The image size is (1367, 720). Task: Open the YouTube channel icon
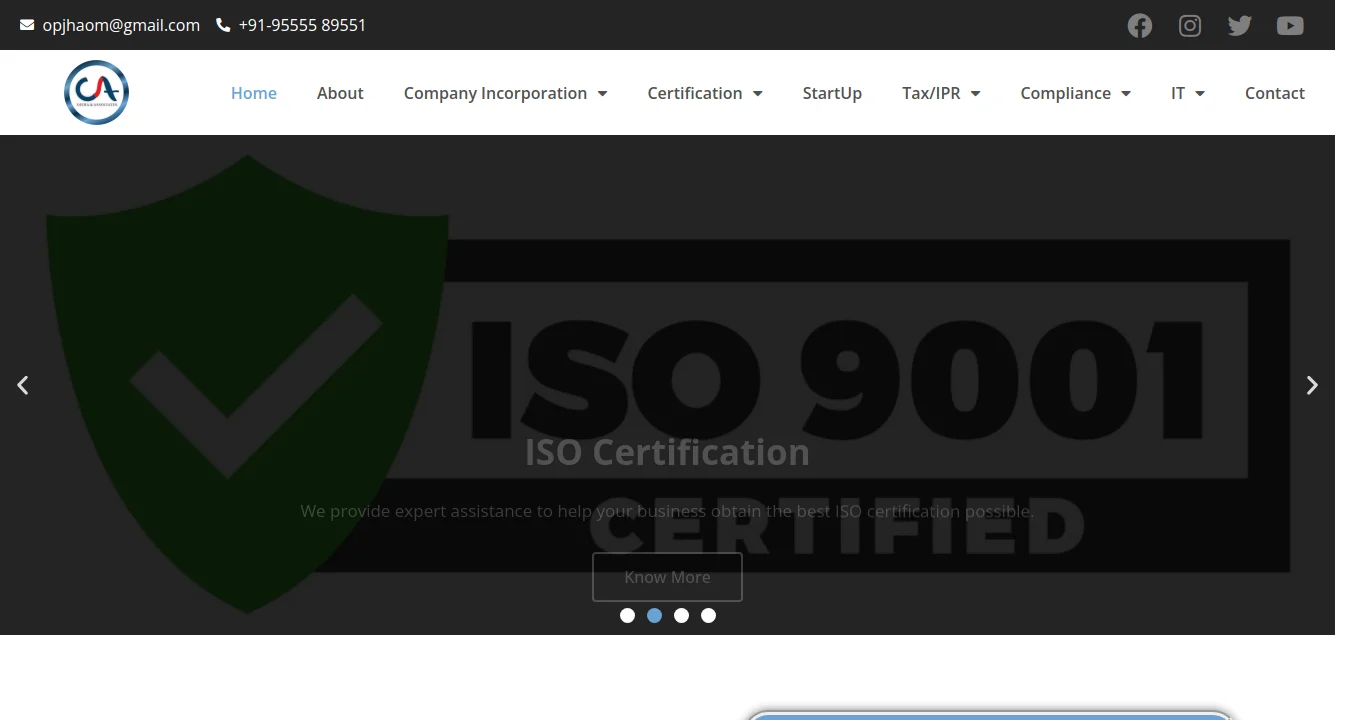pos(1290,26)
